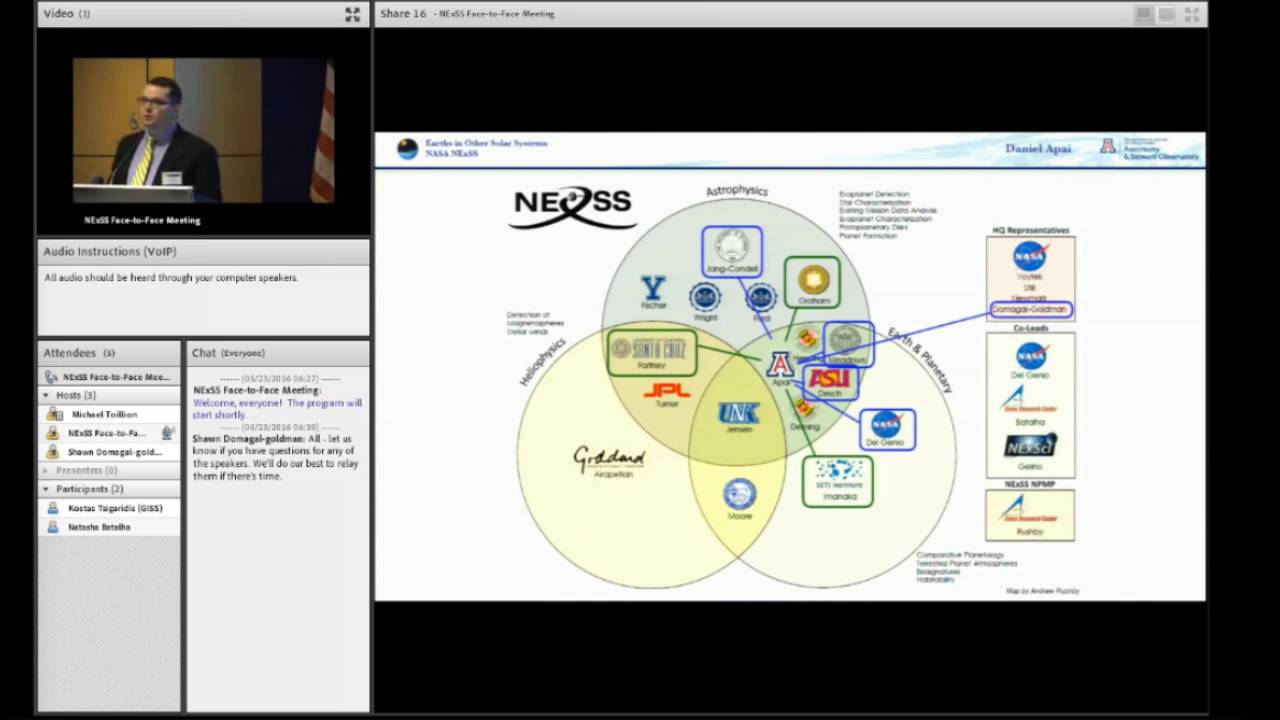Click the participant icon beside Kostas Tsigaridis
This screenshot has height=720, width=1280.
(x=53, y=508)
